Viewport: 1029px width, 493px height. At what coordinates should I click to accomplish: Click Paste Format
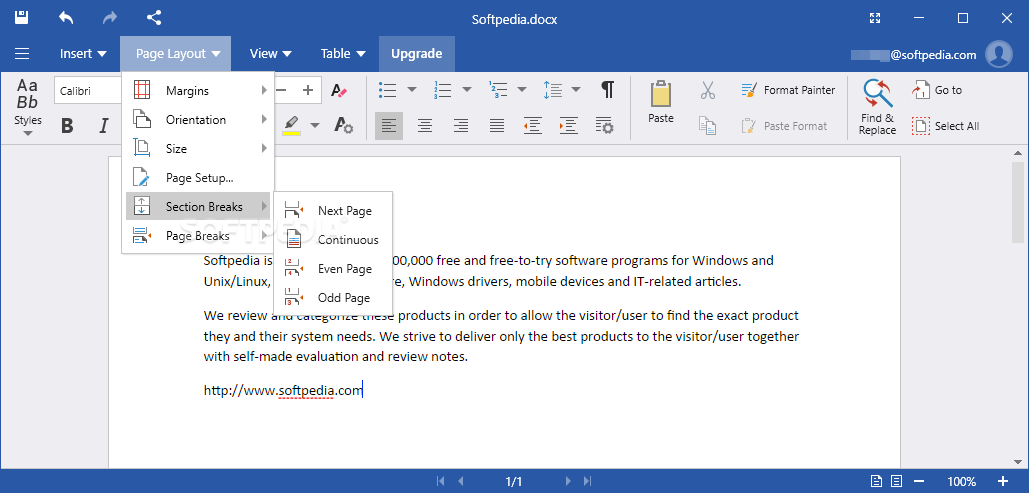pyautogui.click(x=784, y=125)
